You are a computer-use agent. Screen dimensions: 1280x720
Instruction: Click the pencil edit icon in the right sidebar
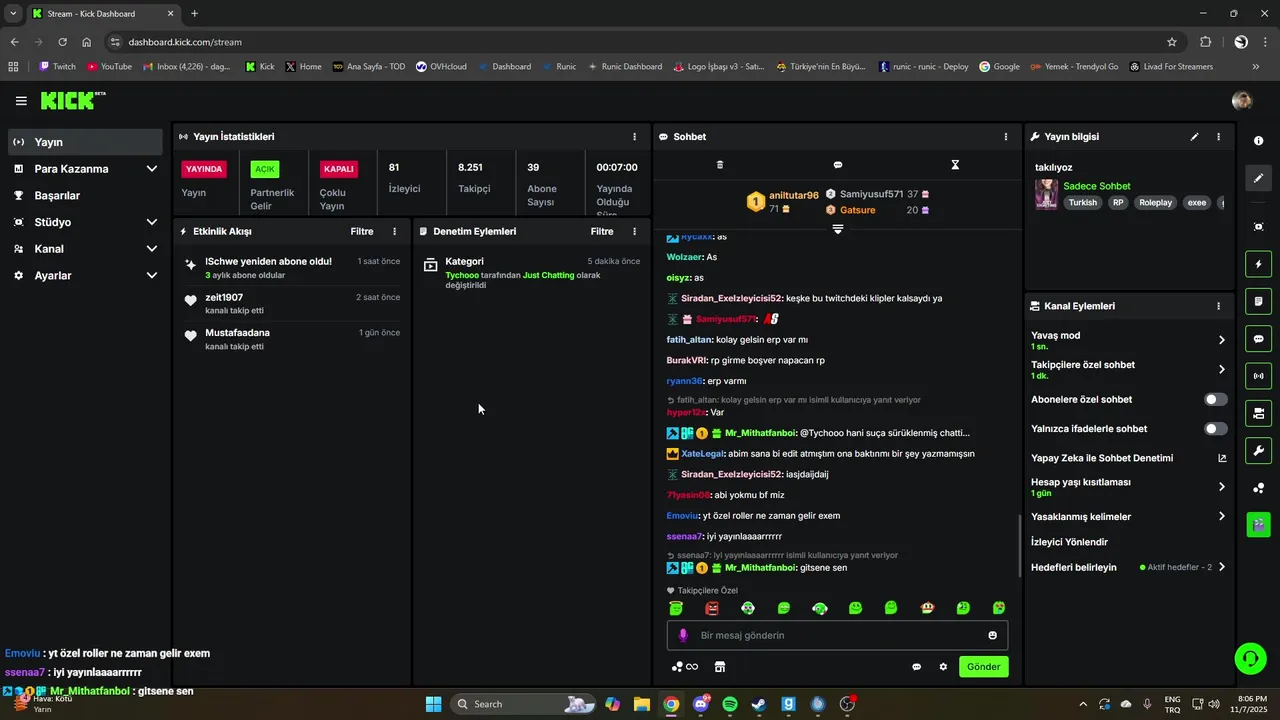click(1258, 178)
